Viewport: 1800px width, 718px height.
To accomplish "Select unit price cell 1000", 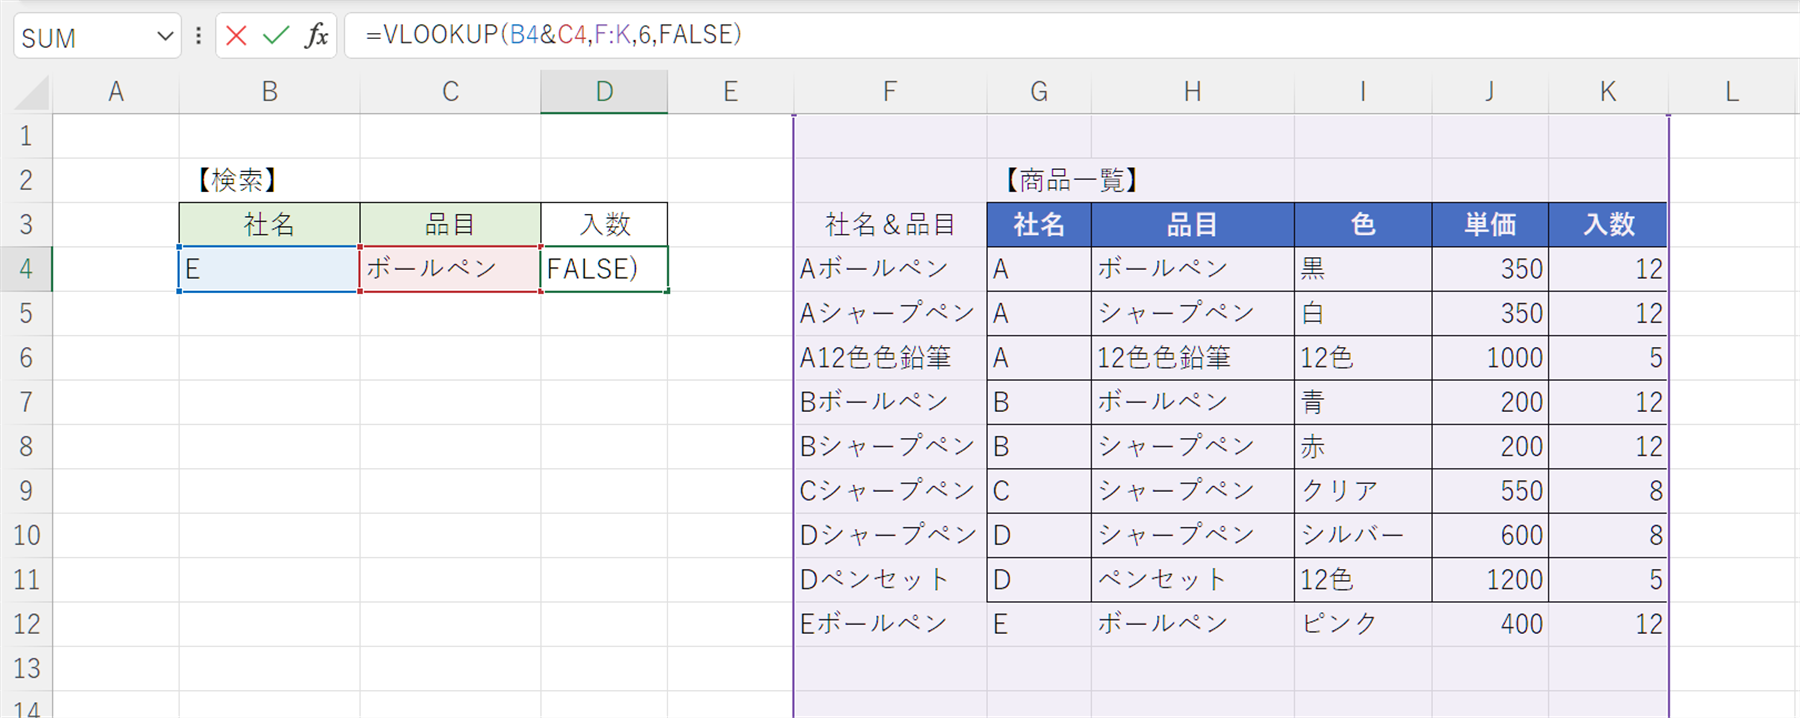I will 1490,358.
